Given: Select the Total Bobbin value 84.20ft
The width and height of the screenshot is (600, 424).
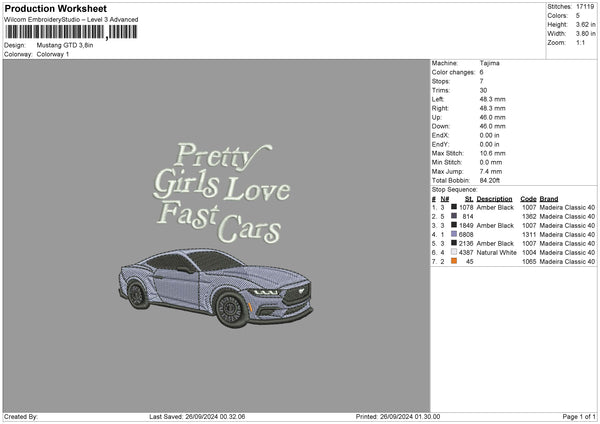Looking at the screenshot, I should coord(490,180).
